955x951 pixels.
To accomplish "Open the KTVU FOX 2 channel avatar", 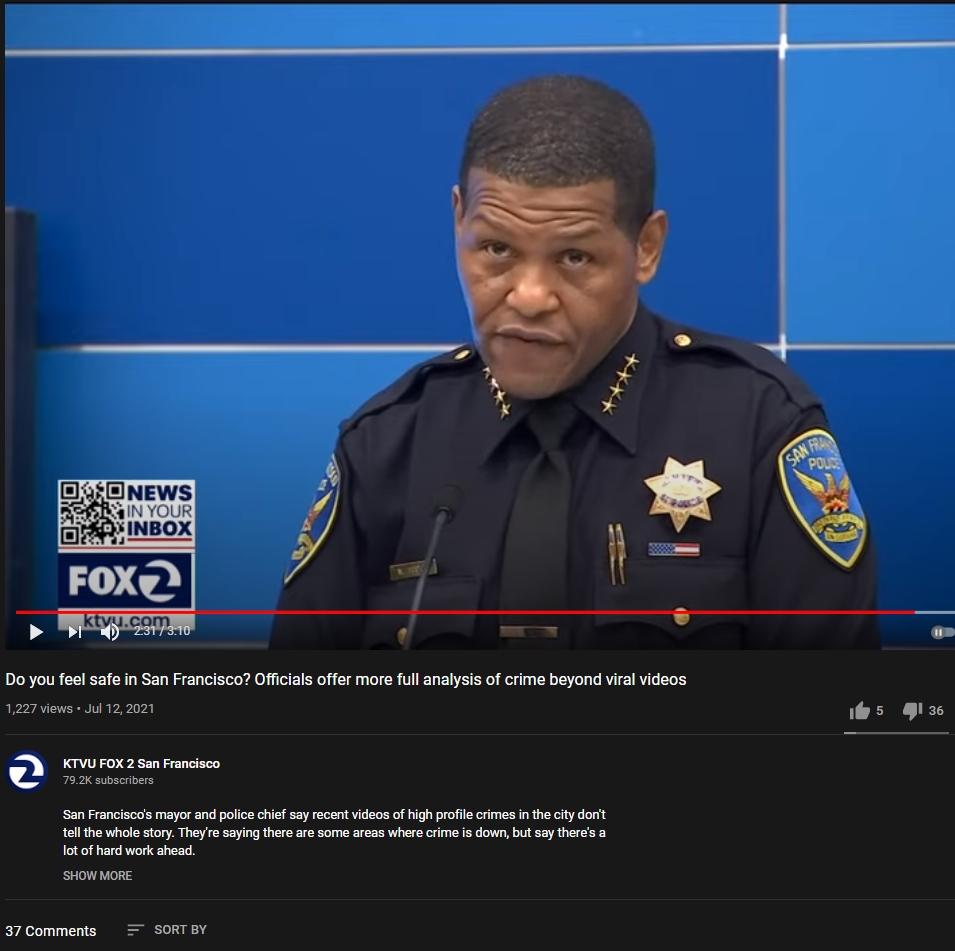I will (26, 771).
